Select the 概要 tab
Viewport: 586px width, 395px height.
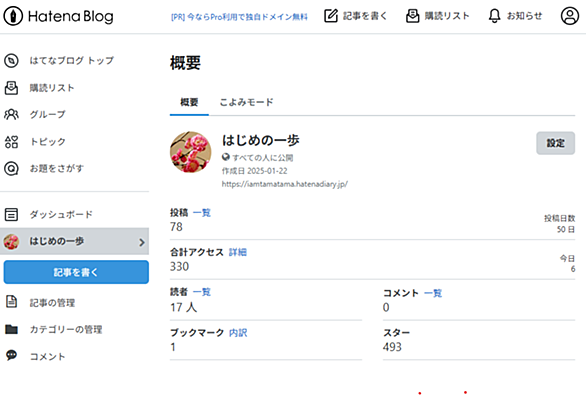[189, 102]
